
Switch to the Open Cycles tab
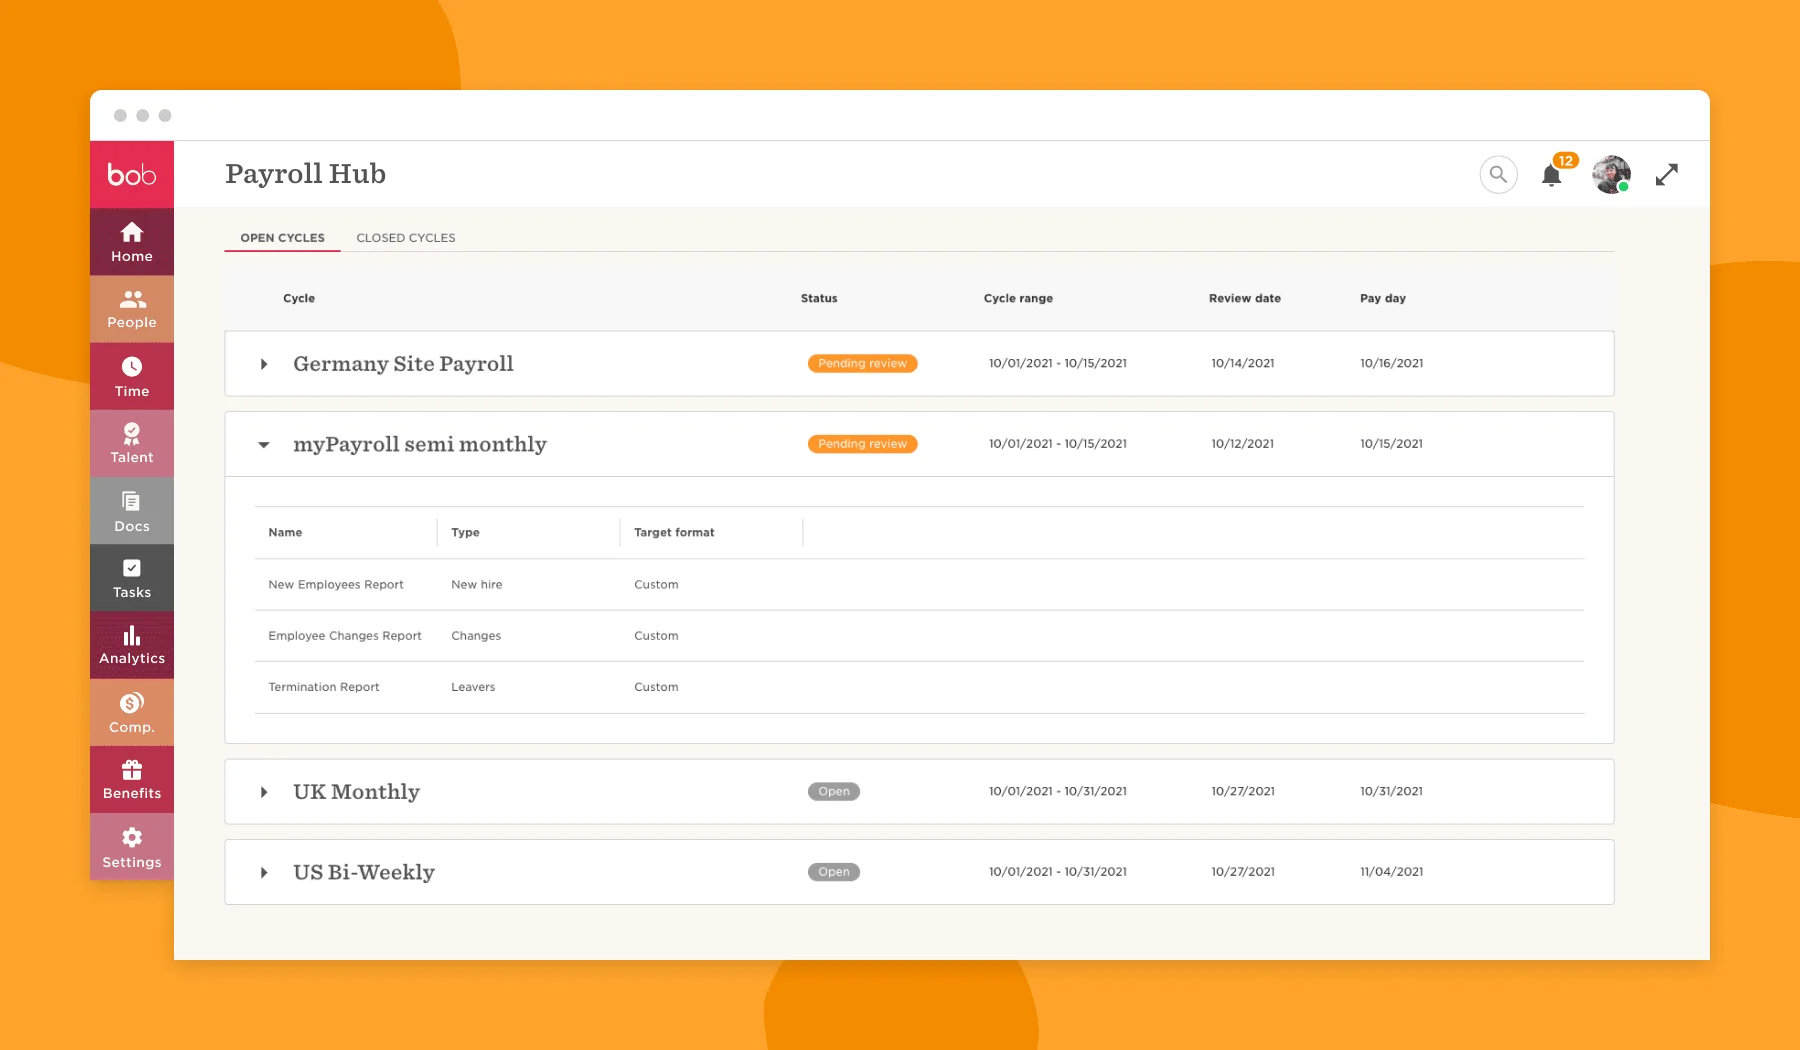(282, 238)
